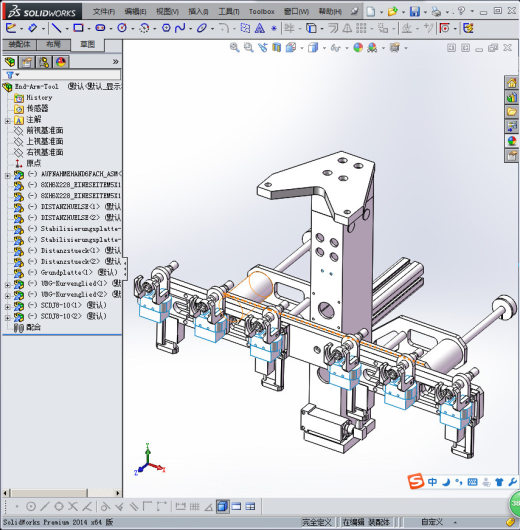Open the PropertyManager tab icon
The image size is (520, 530).
27,62
